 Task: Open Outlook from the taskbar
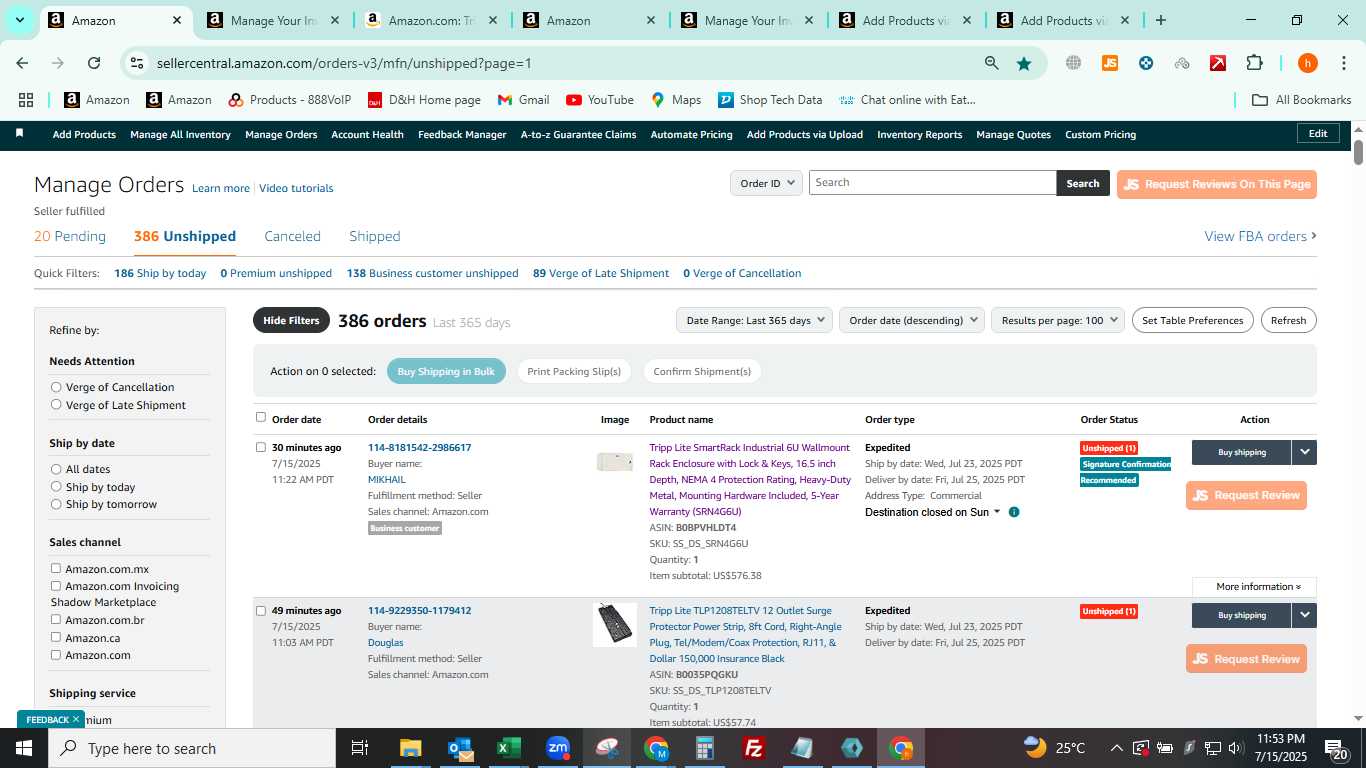click(x=460, y=748)
